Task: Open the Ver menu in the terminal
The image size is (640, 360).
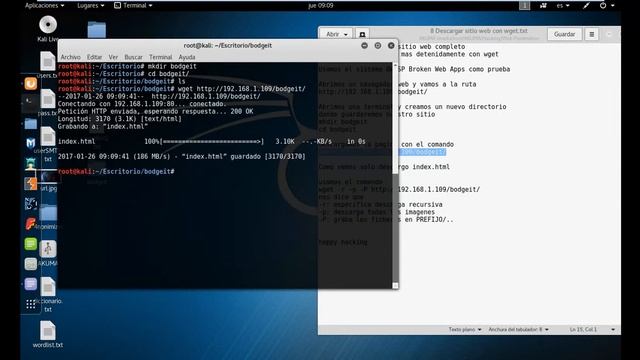Action: tap(113, 57)
